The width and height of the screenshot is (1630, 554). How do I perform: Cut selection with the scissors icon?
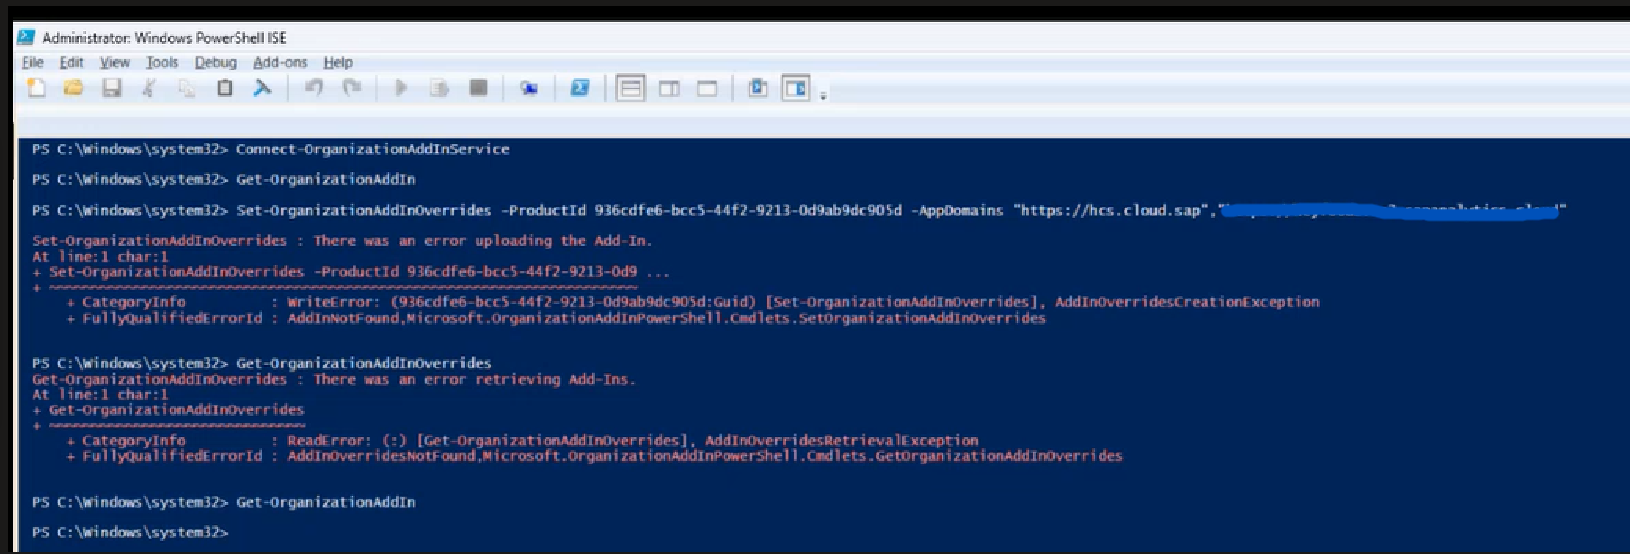[149, 88]
